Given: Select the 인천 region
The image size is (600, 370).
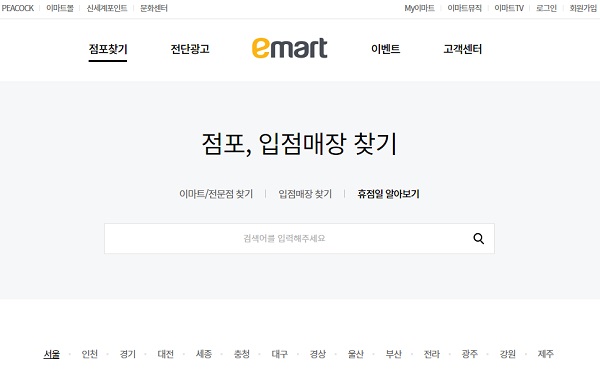Looking at the screenshot, I should [90, 354].
